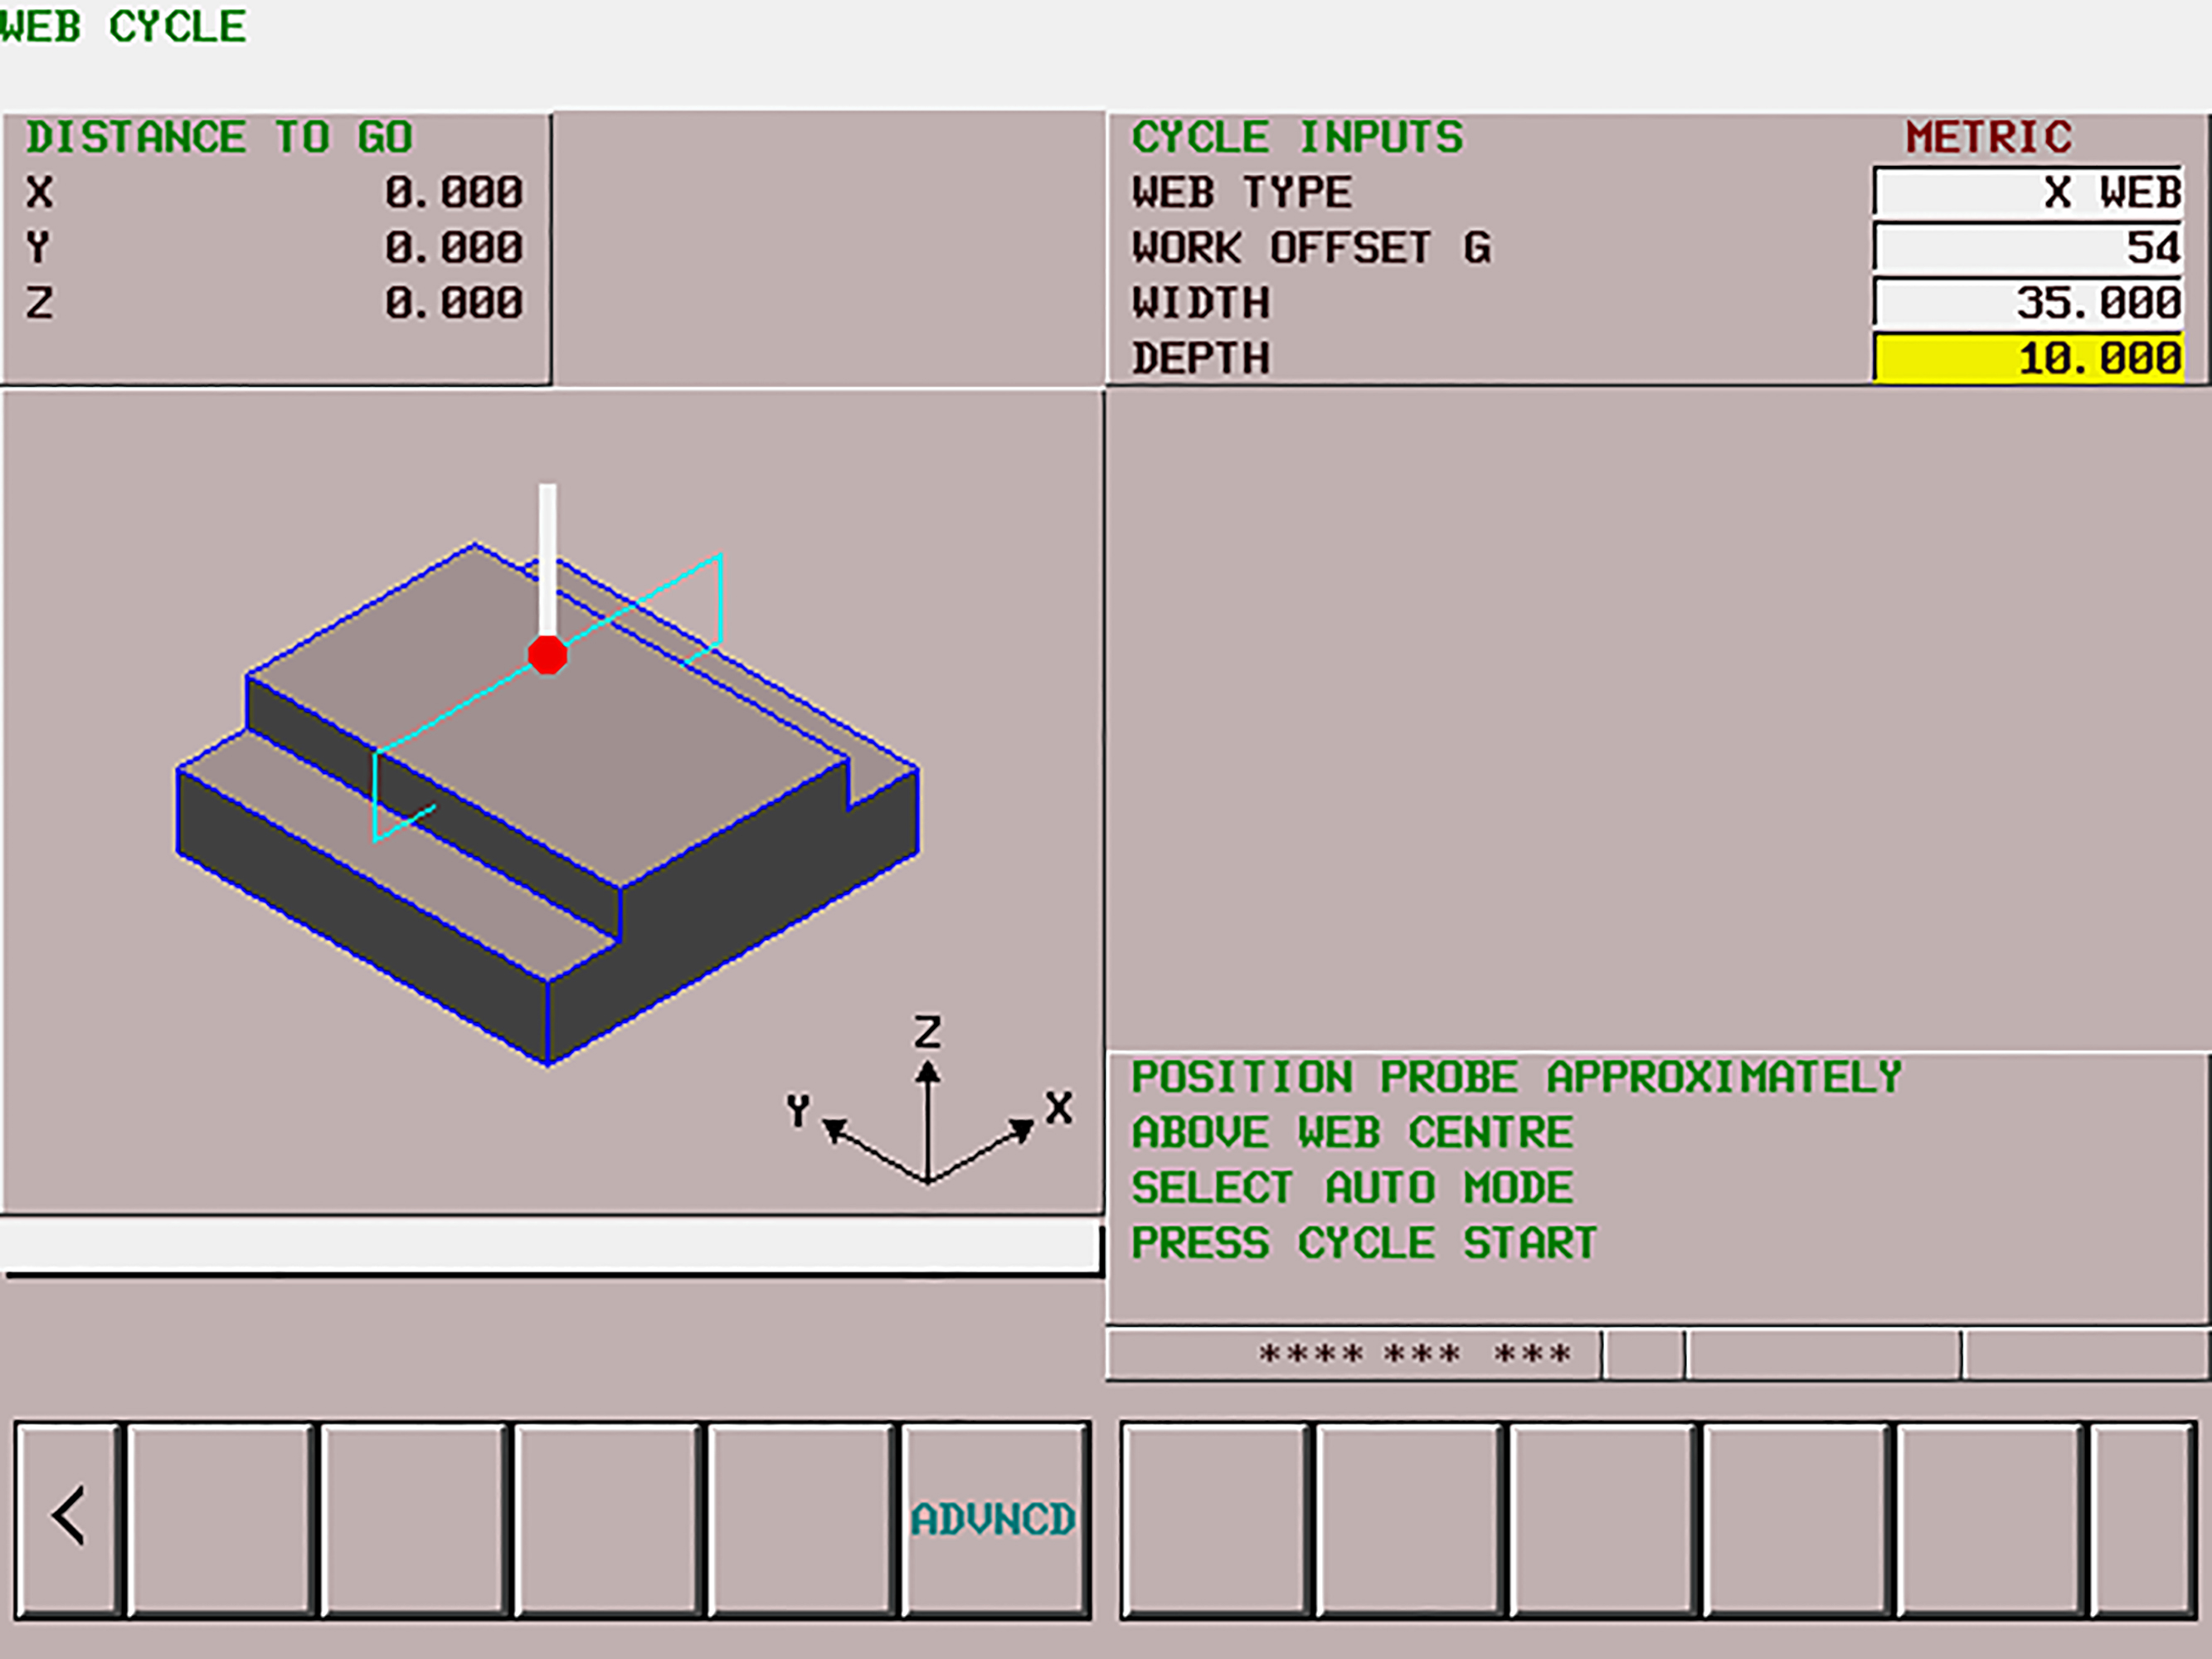Screen dimensions: 2212x1659
Task: Click the highlighted DEPTH field 10.000
Action: 2026,358
